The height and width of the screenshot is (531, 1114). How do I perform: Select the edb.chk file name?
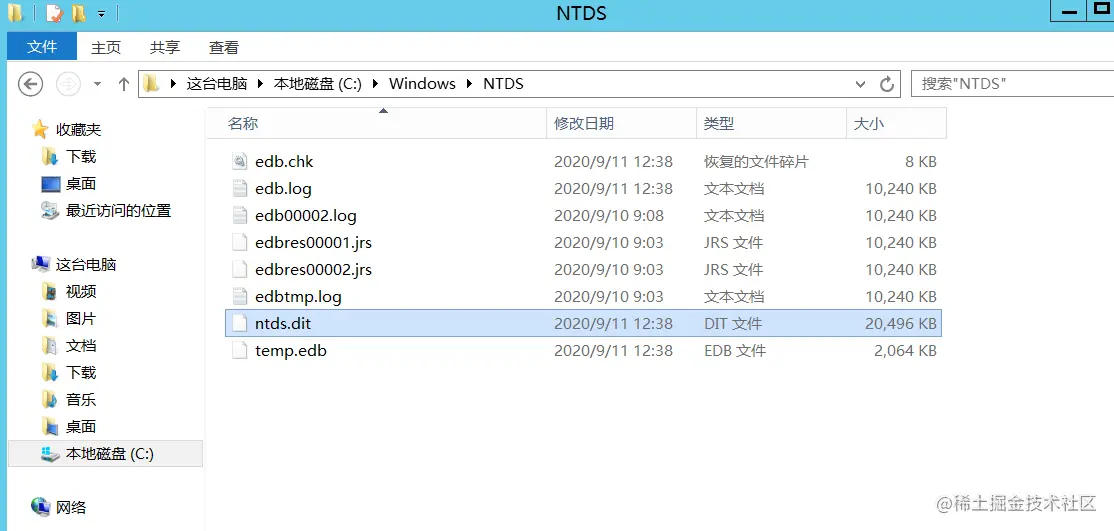tap(284, 161)
